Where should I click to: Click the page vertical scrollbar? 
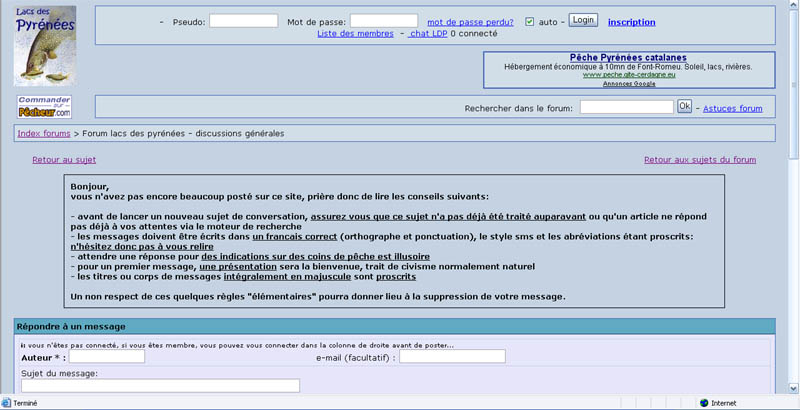pos(793,200)
